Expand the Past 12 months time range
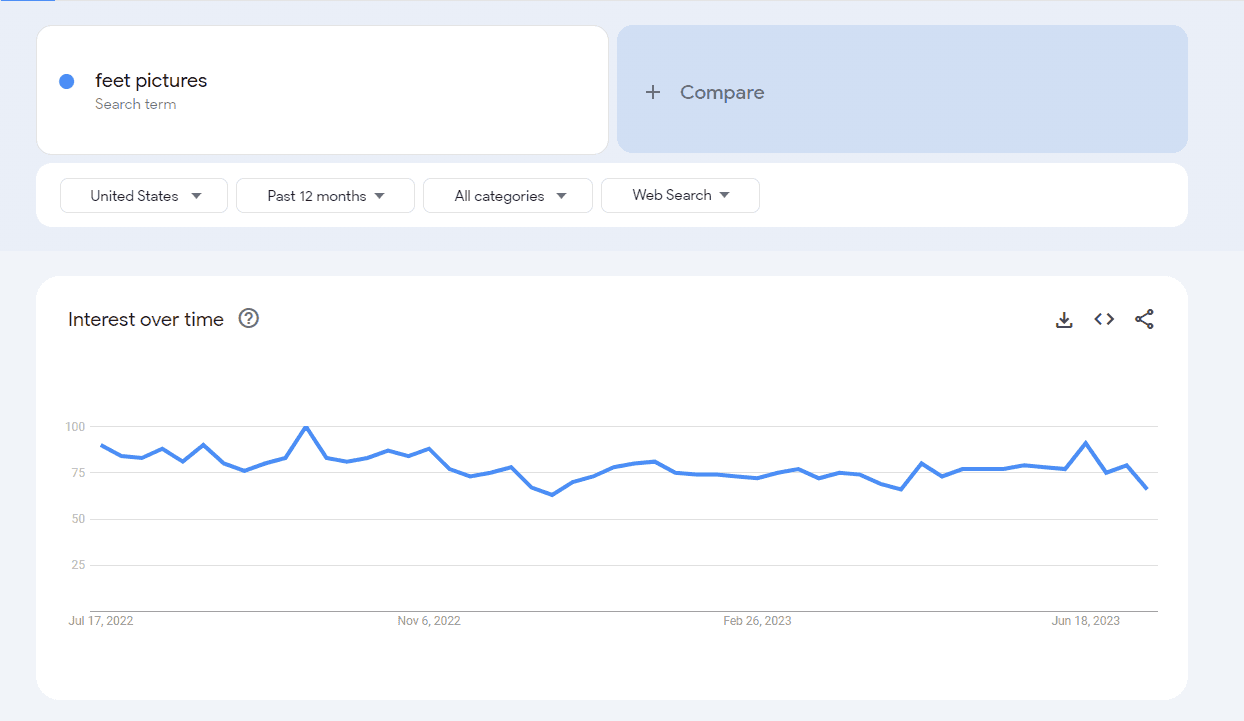The height and width of the screenshot is (721, 1244). (325, 196)
